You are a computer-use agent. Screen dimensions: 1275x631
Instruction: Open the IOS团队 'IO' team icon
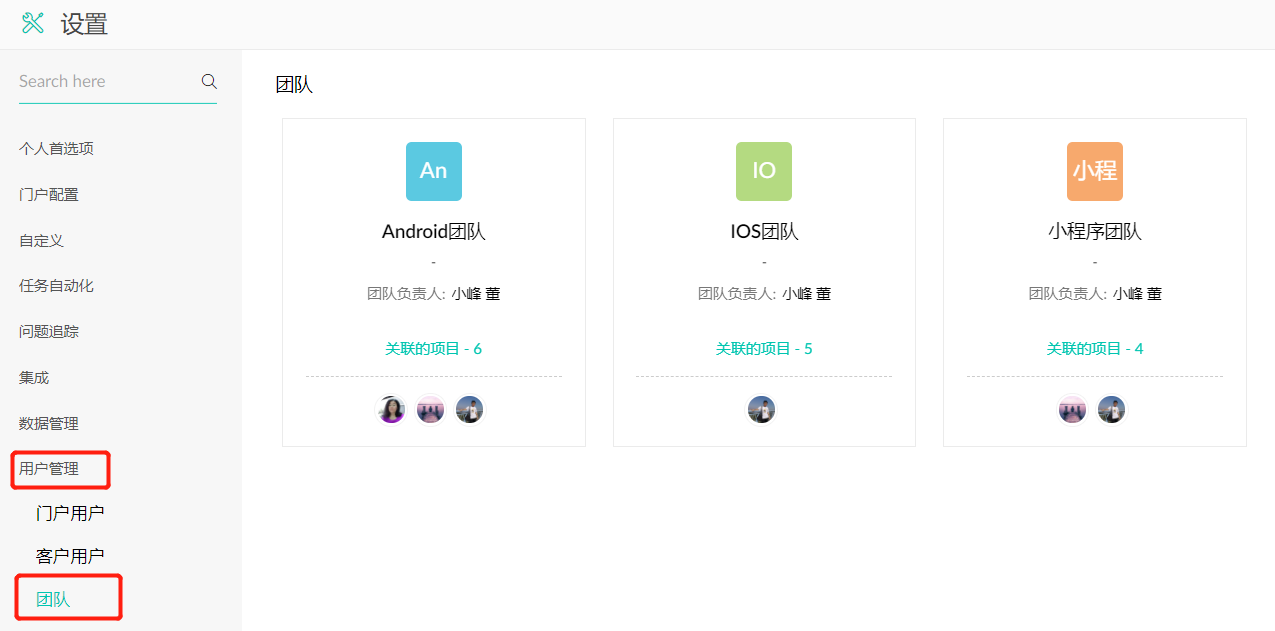[763, 171]
